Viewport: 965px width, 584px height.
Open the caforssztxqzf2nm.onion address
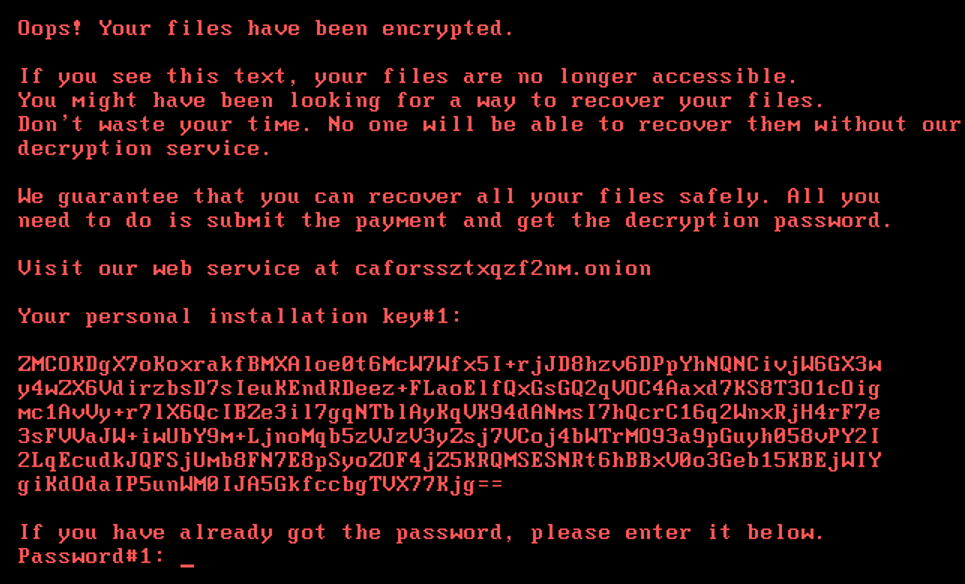point(503,269)
